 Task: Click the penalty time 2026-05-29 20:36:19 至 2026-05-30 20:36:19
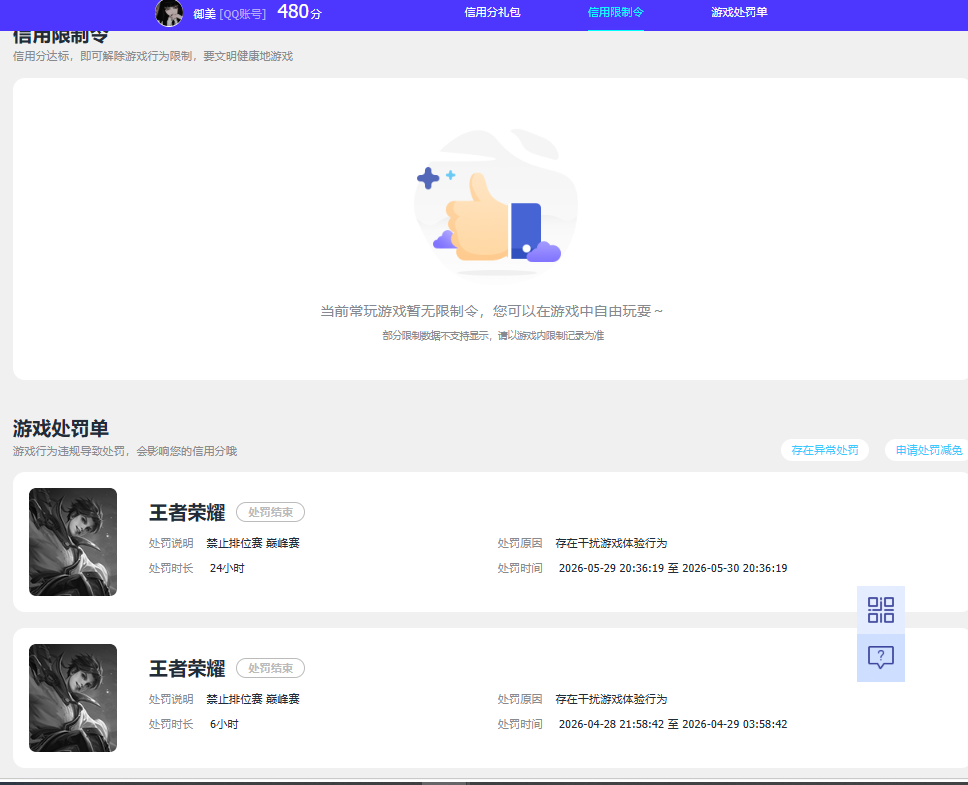[673, 568]
